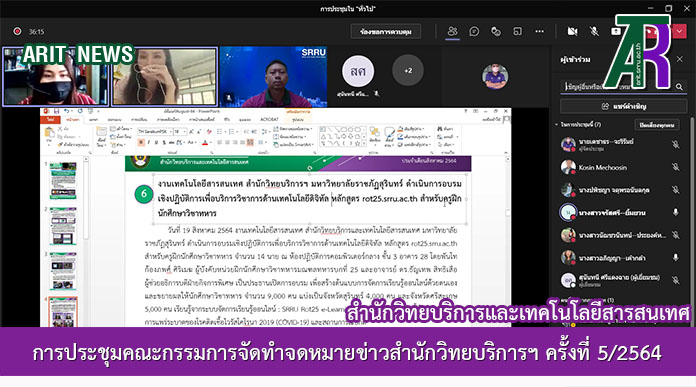Image resolution: width=696 pixels, height=387 pixels.
Task: Open the ACROBAT tab in PowerPoint ribbon
Action: pos(269,119)
